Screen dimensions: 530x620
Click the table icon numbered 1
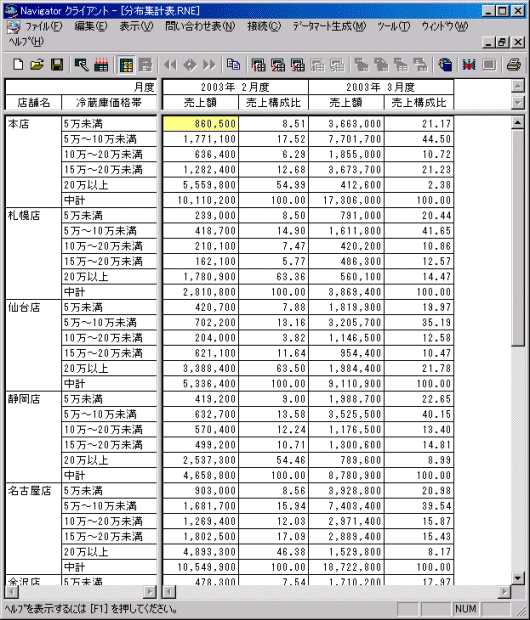tap(259, 65)
